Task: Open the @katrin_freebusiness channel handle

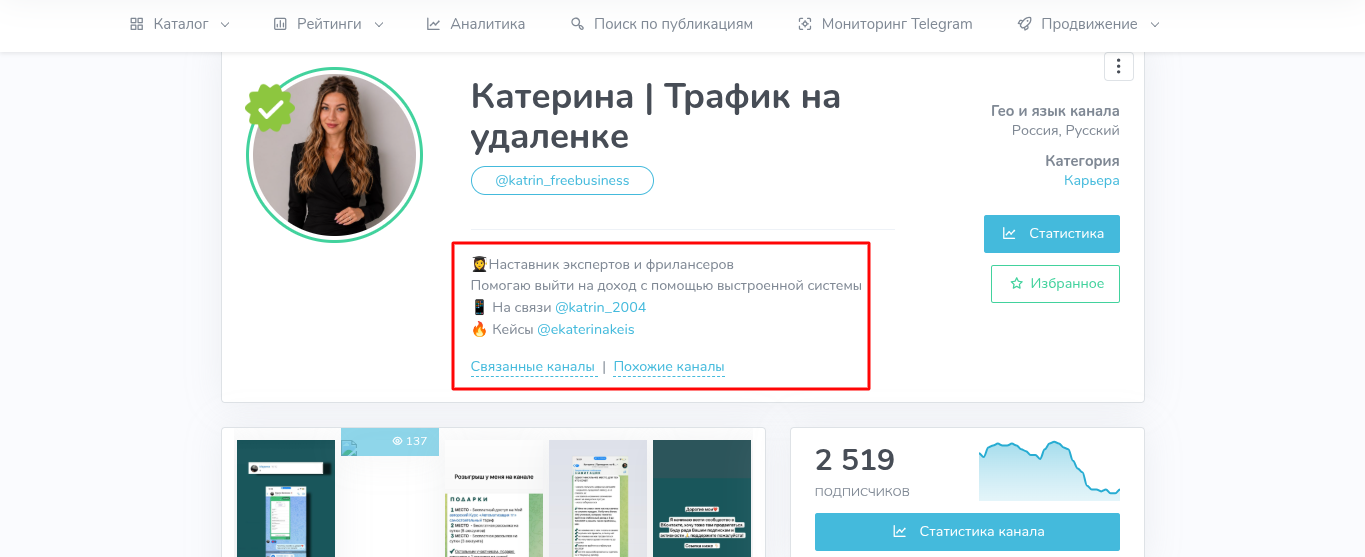Action: tap(562, 181)
